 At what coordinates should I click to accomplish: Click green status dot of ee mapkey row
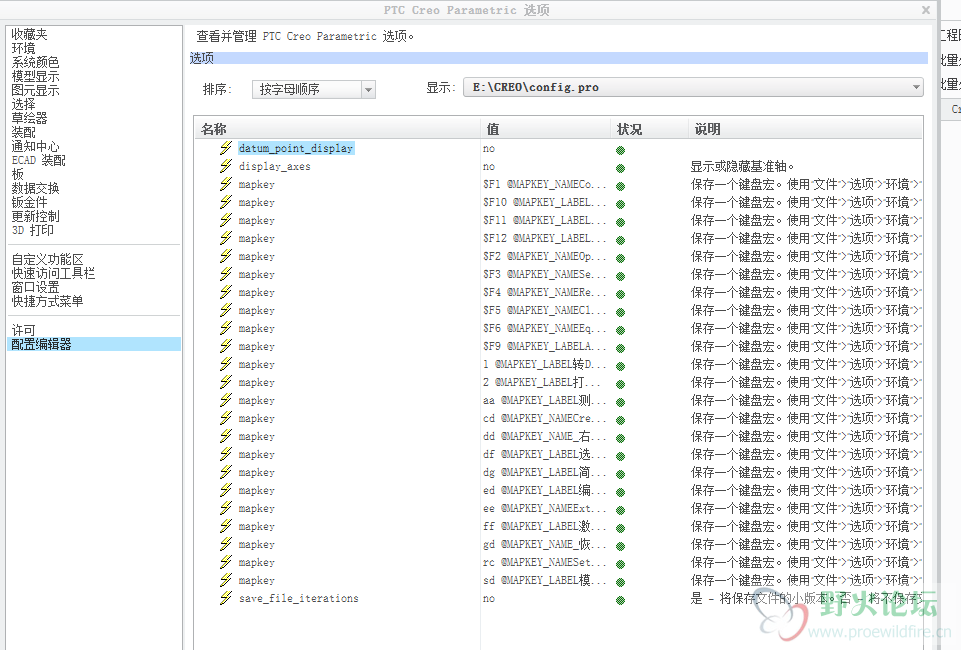tap(620, 510)
